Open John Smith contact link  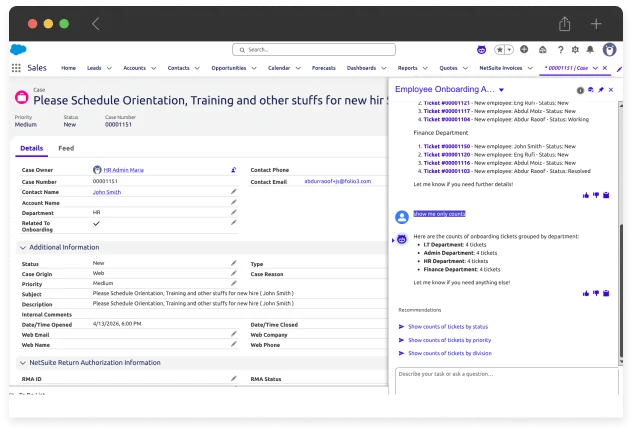[x=107, y=192]
